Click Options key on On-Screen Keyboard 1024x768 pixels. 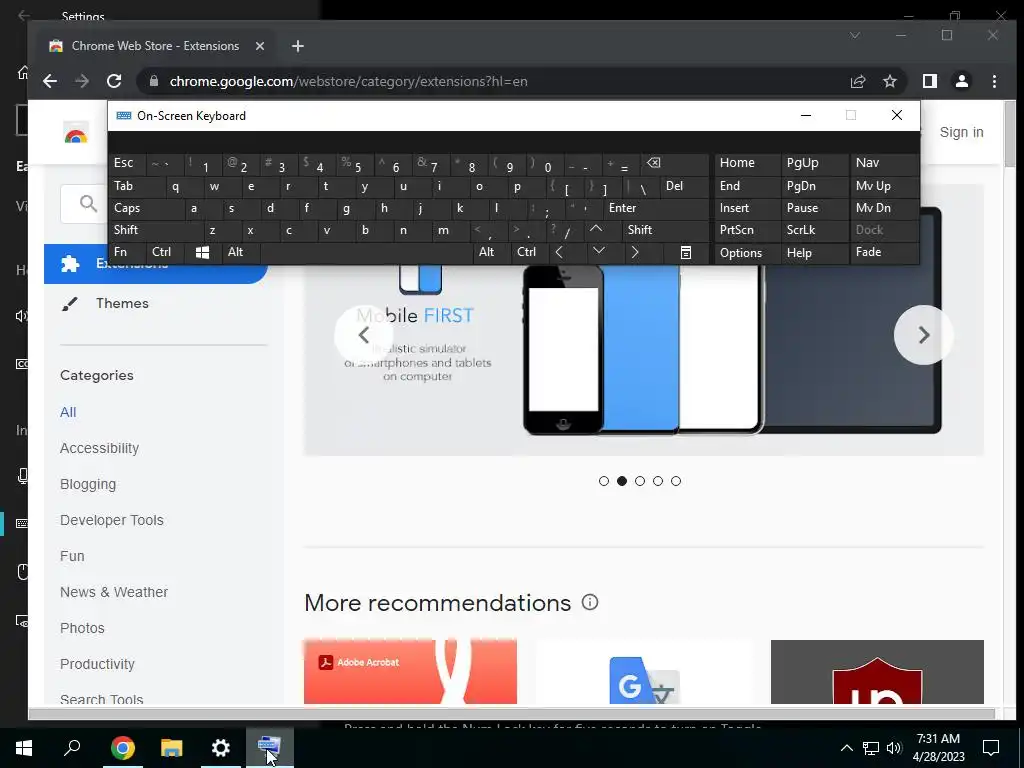(x=747, y=252)
